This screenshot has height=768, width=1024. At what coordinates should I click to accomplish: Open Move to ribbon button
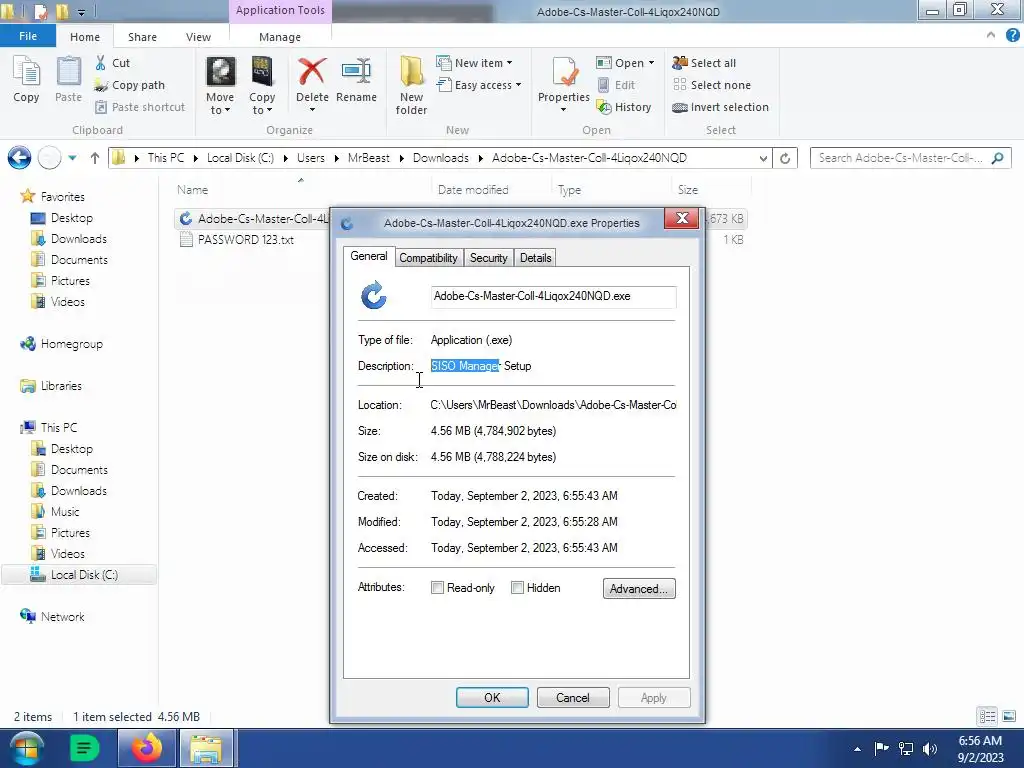point(220,86)
